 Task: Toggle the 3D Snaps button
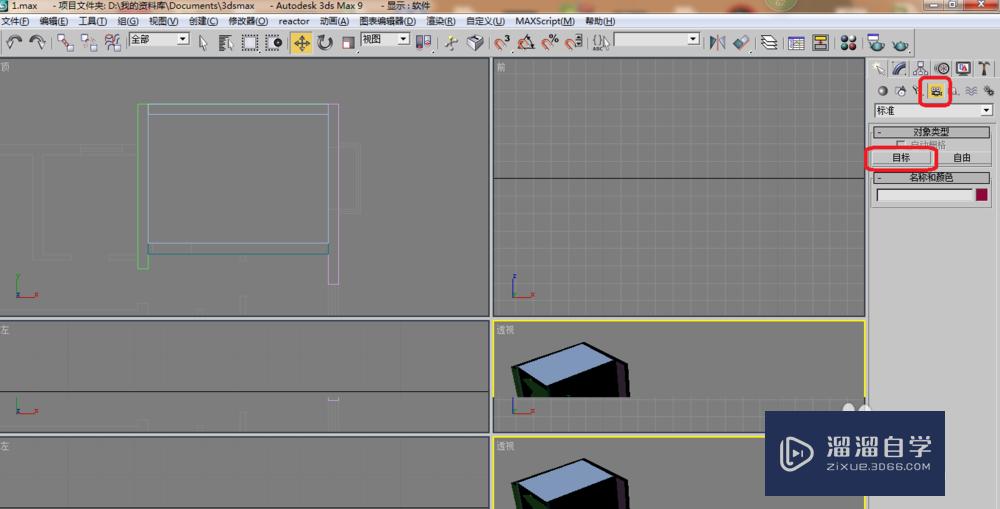[x=502, y=42]
